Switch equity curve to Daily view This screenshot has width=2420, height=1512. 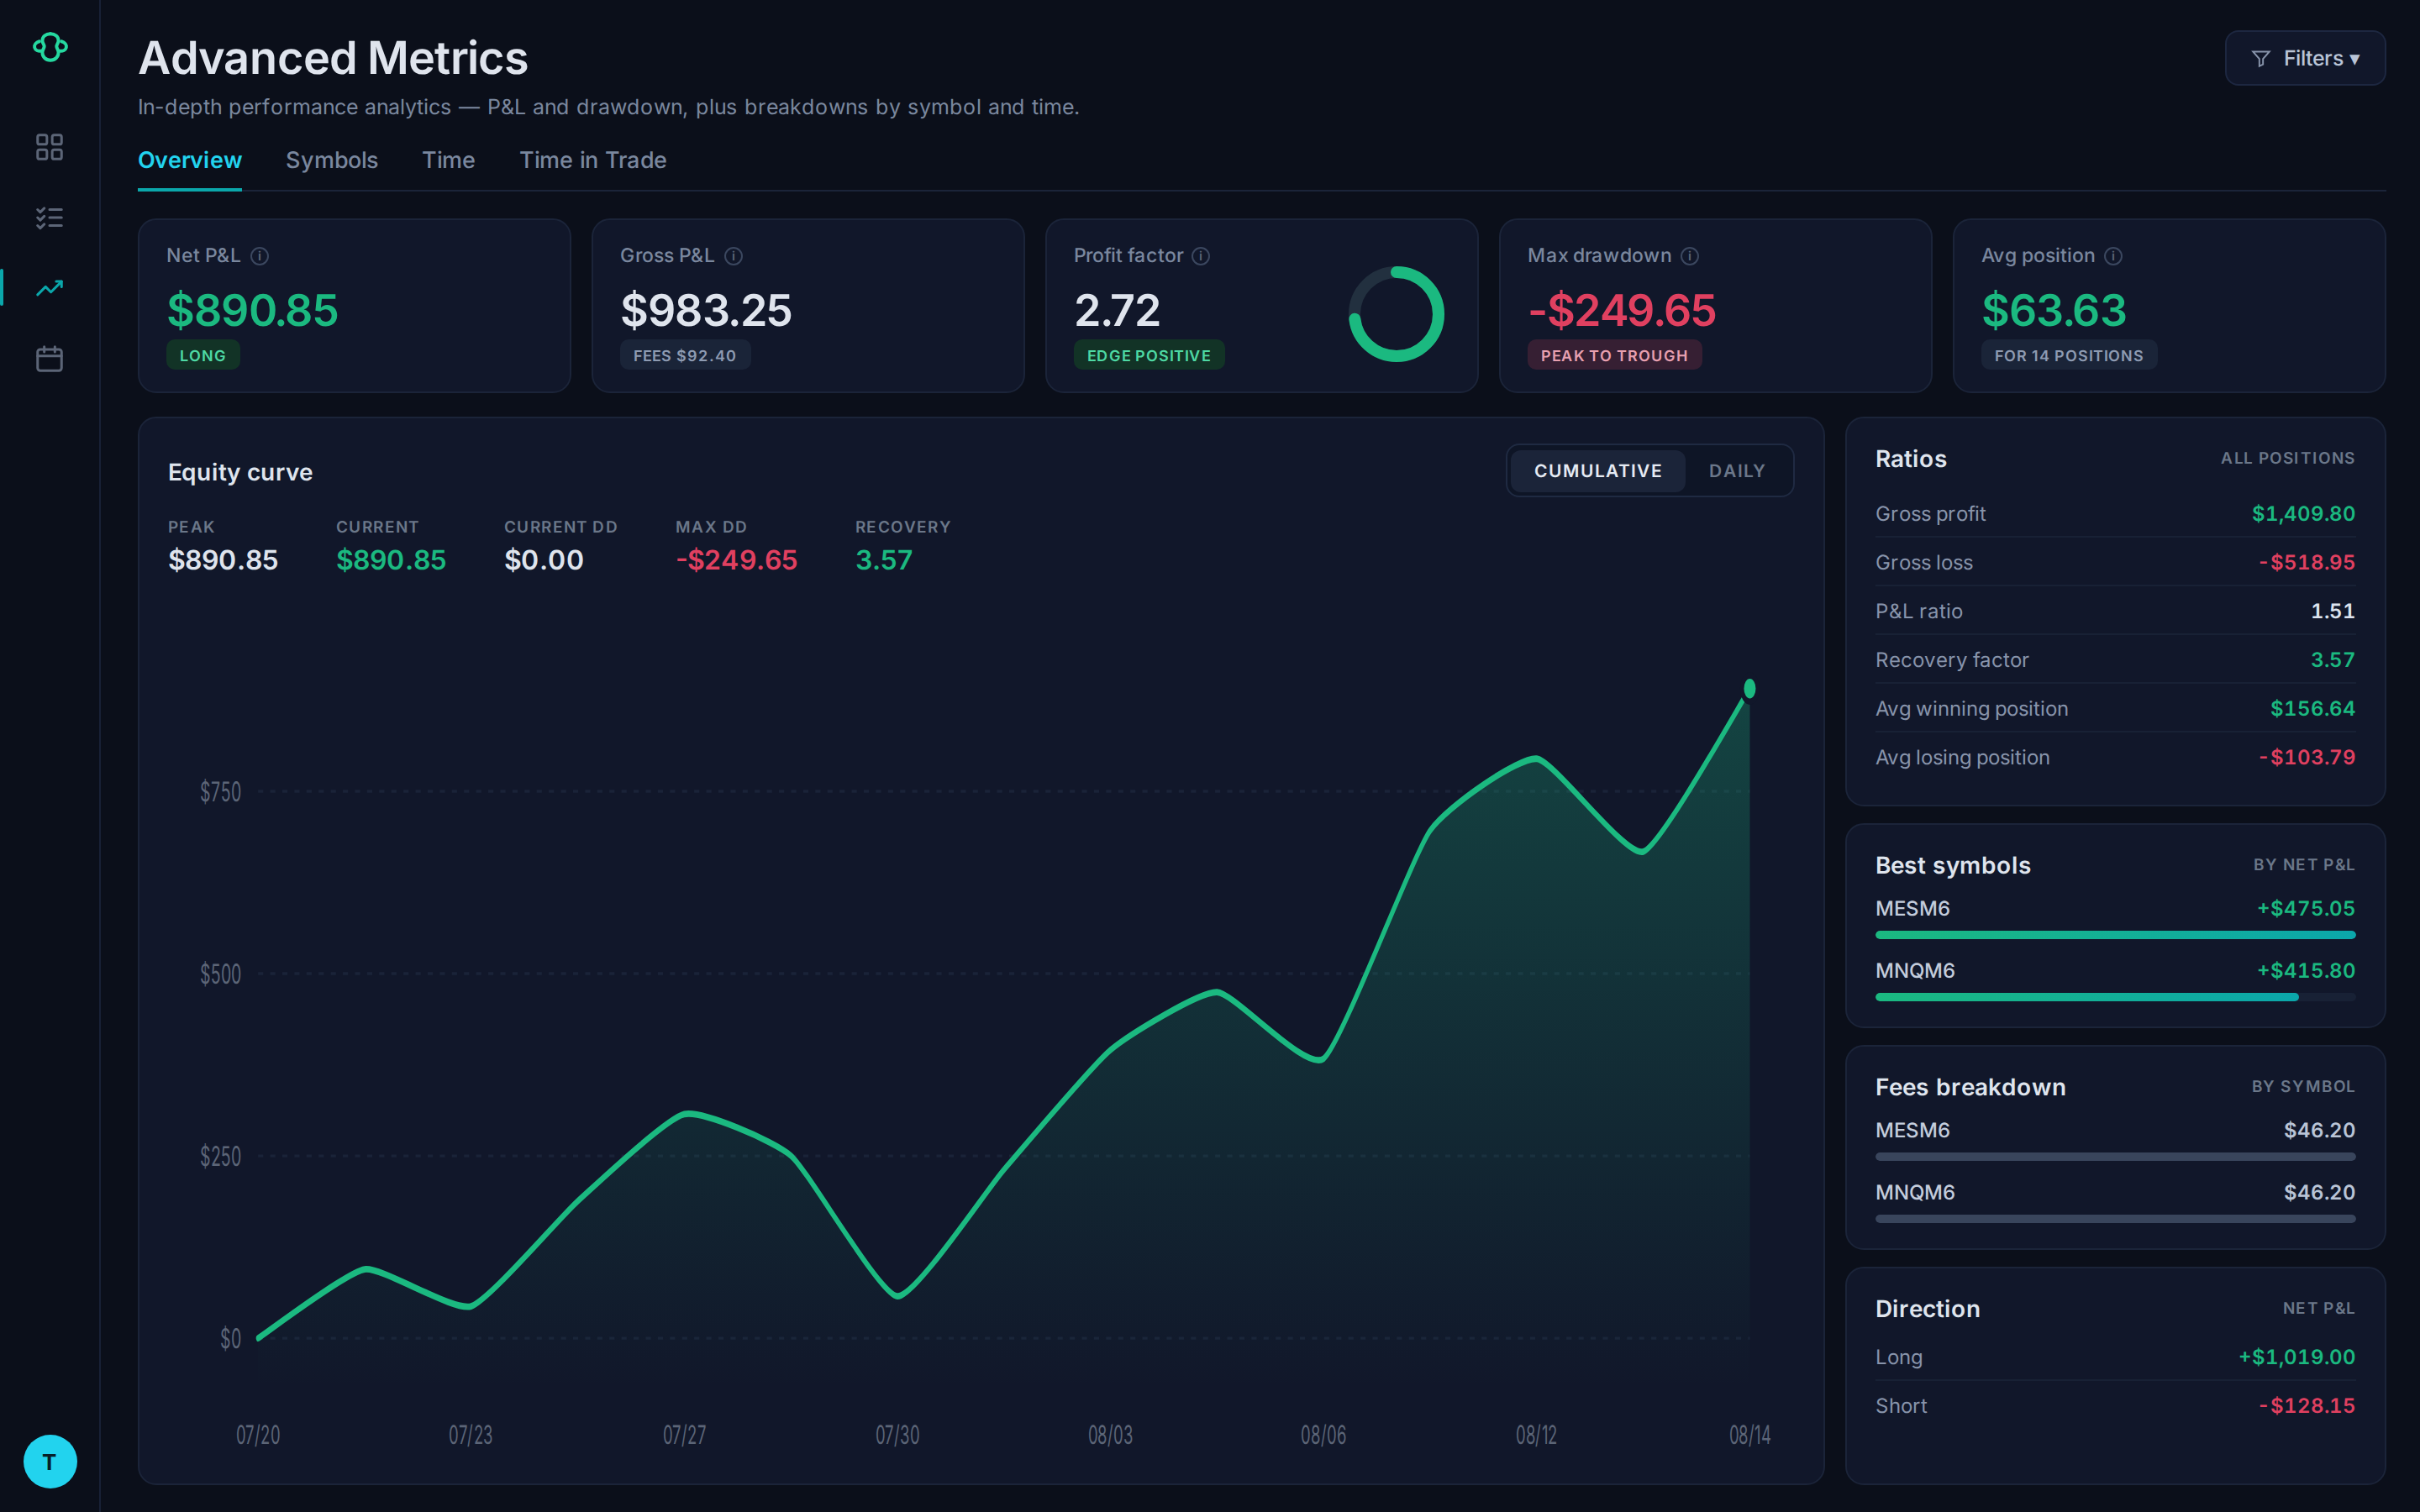[1737, 471]
